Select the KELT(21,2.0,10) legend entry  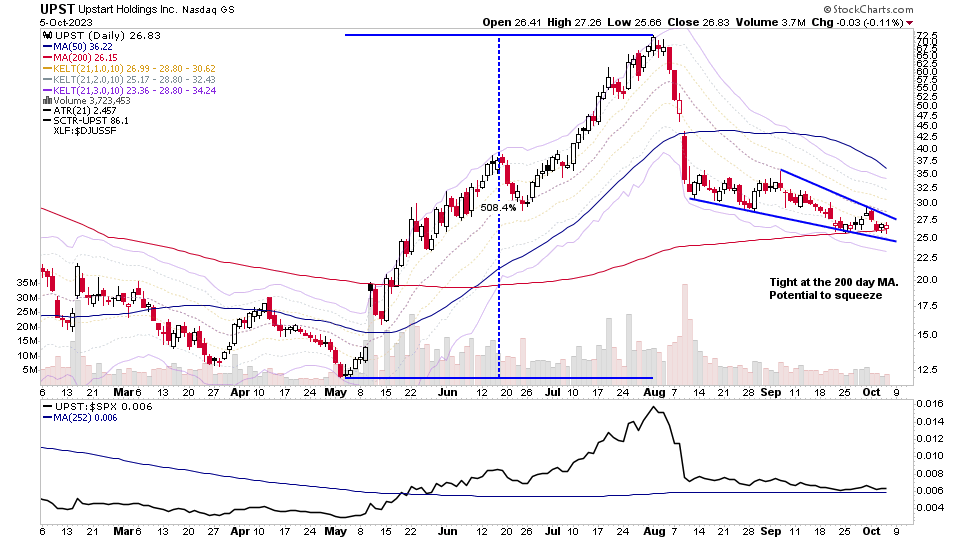[129, 80]
